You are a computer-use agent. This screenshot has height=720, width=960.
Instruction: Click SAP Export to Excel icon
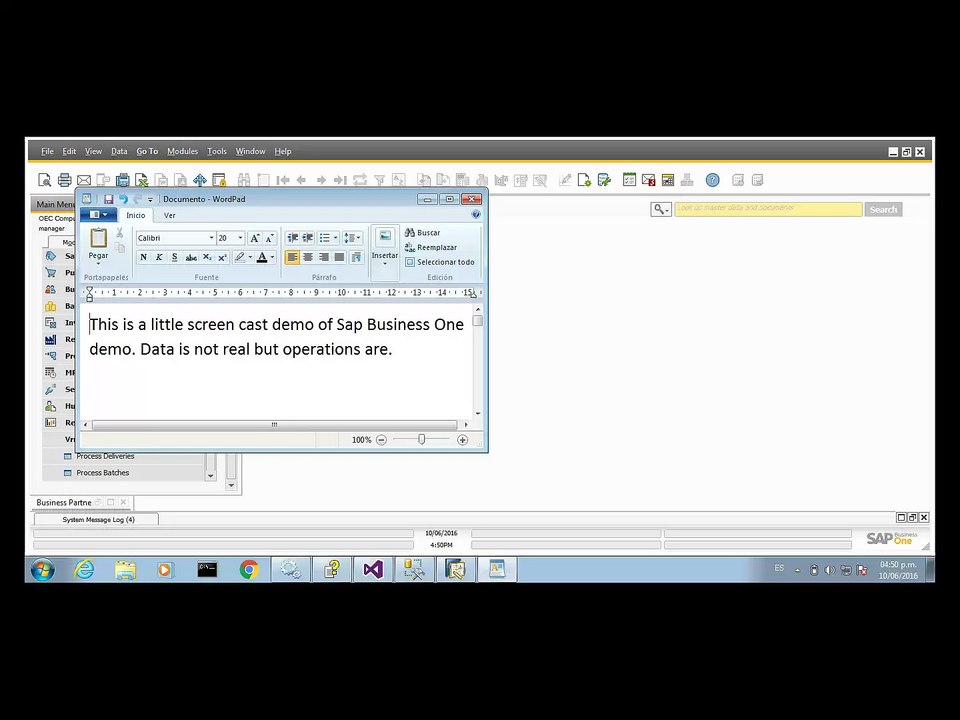point(142,180)
